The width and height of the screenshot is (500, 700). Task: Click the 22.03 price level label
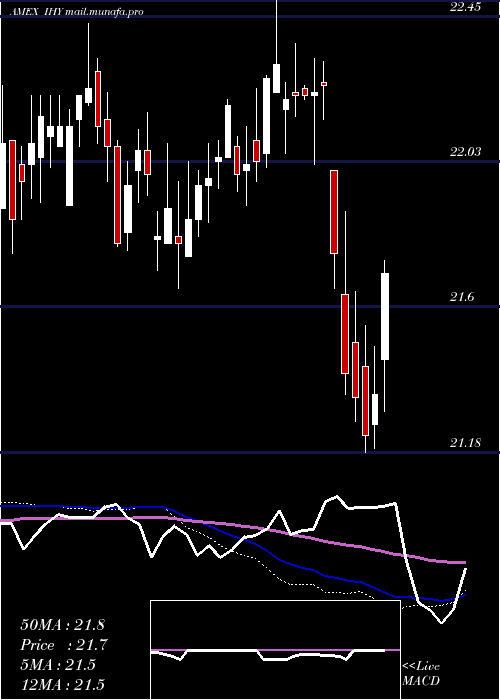coord(465,152)
